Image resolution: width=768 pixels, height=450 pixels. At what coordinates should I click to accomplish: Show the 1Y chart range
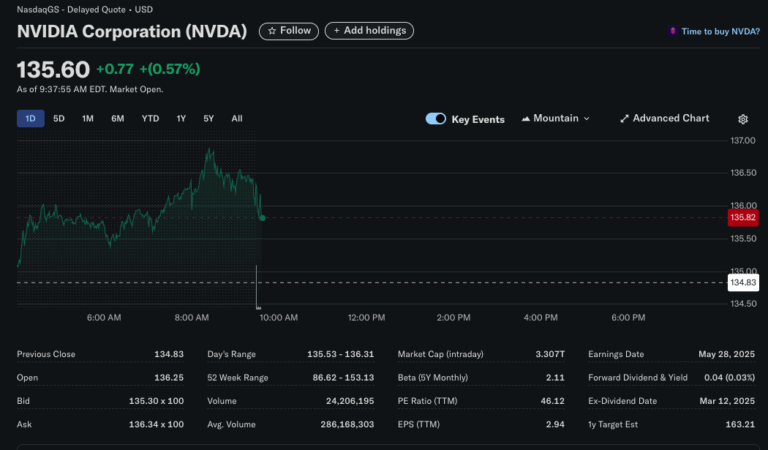coord(181,118)
